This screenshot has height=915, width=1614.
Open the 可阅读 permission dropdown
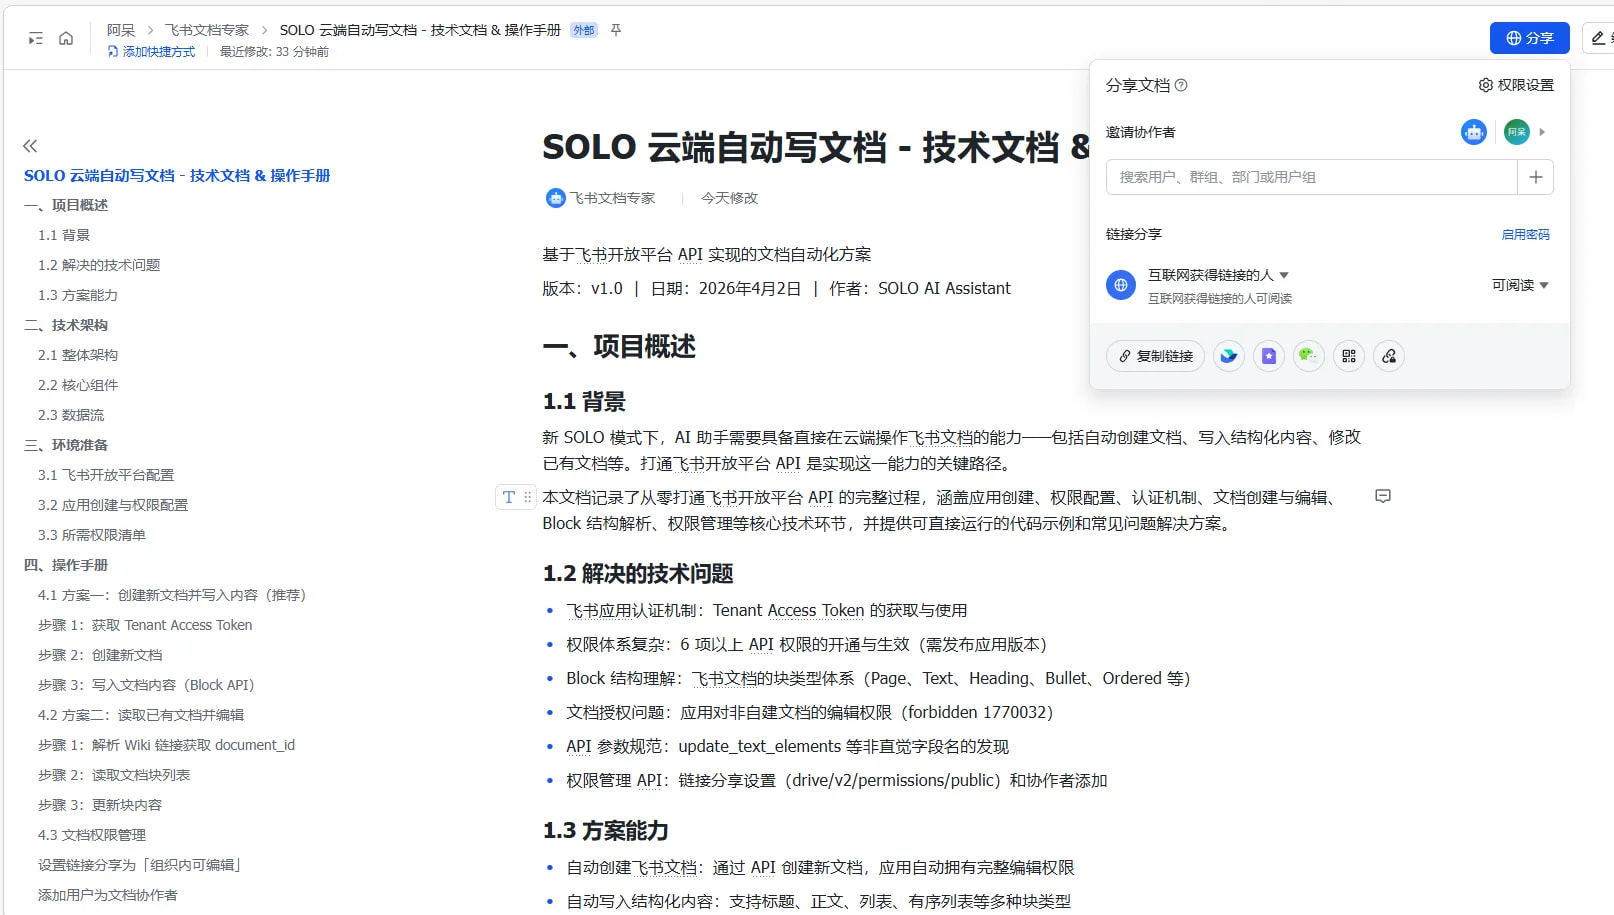pyautogui.click(x=1520, y=285)
